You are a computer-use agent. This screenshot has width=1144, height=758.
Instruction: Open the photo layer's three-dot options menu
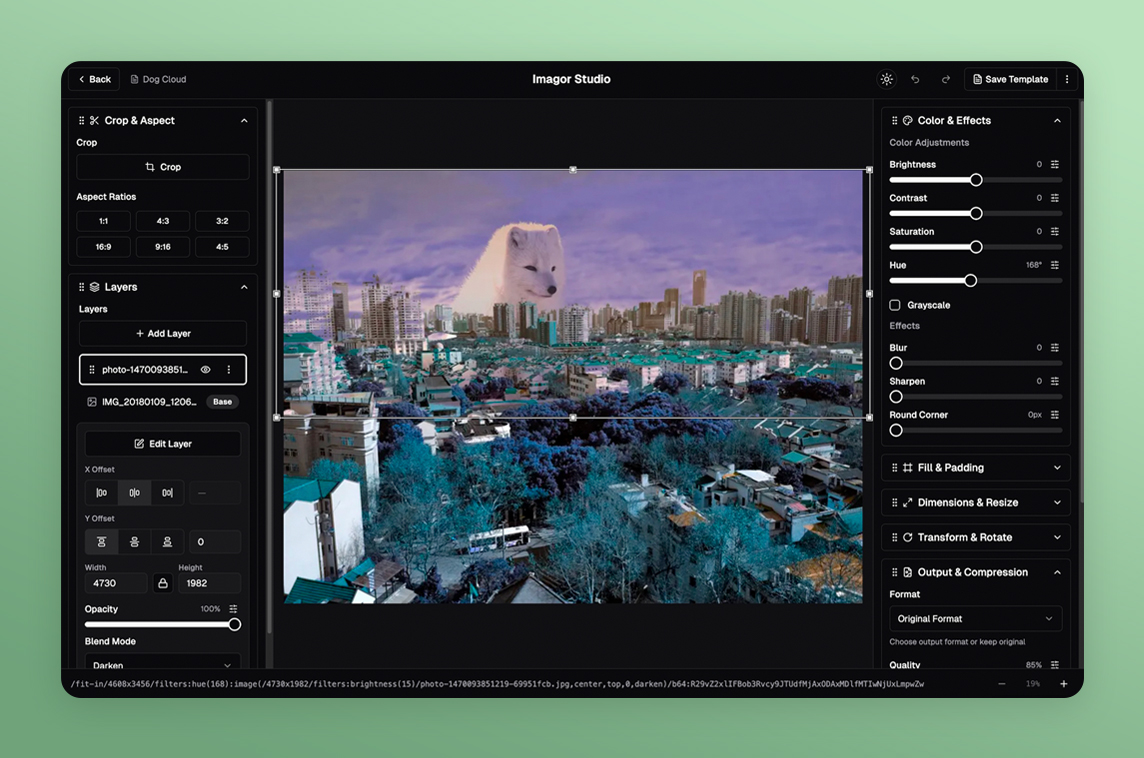[229, 370]
